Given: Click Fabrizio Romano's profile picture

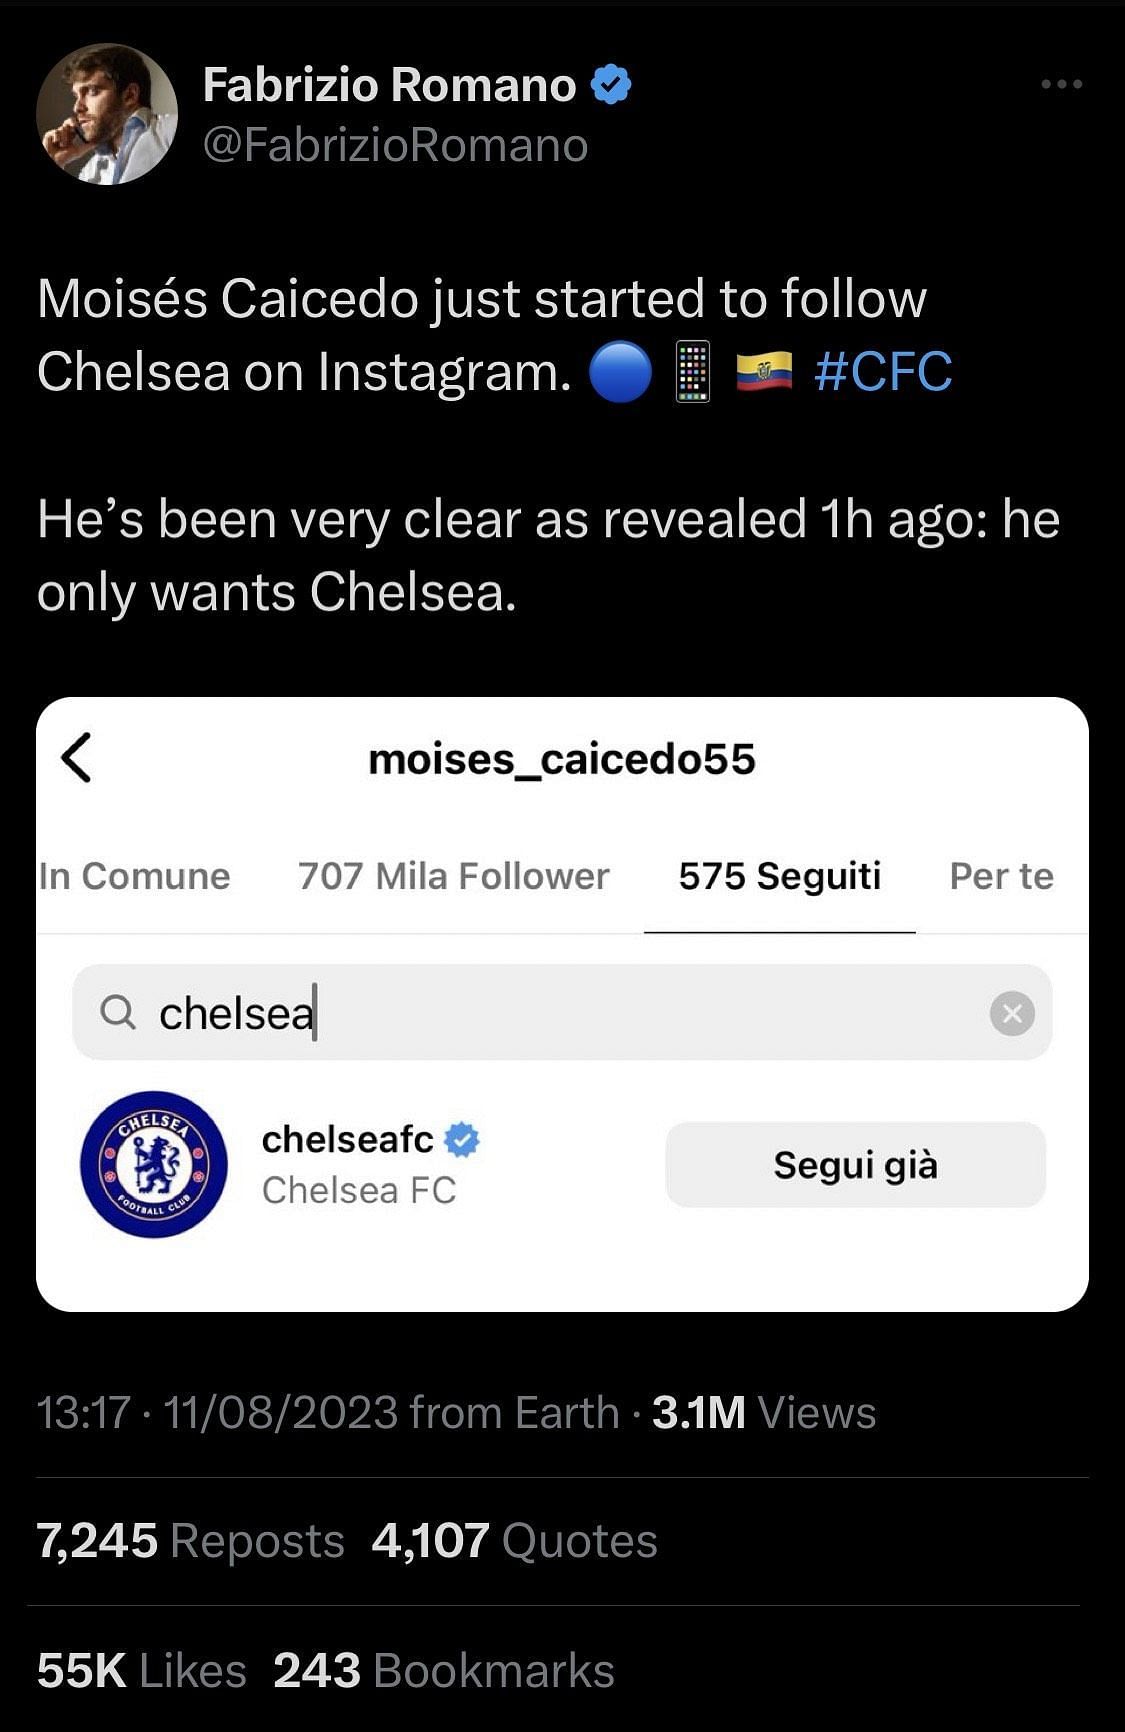Looking at the screenshot, I should click(x=107, y=114).
